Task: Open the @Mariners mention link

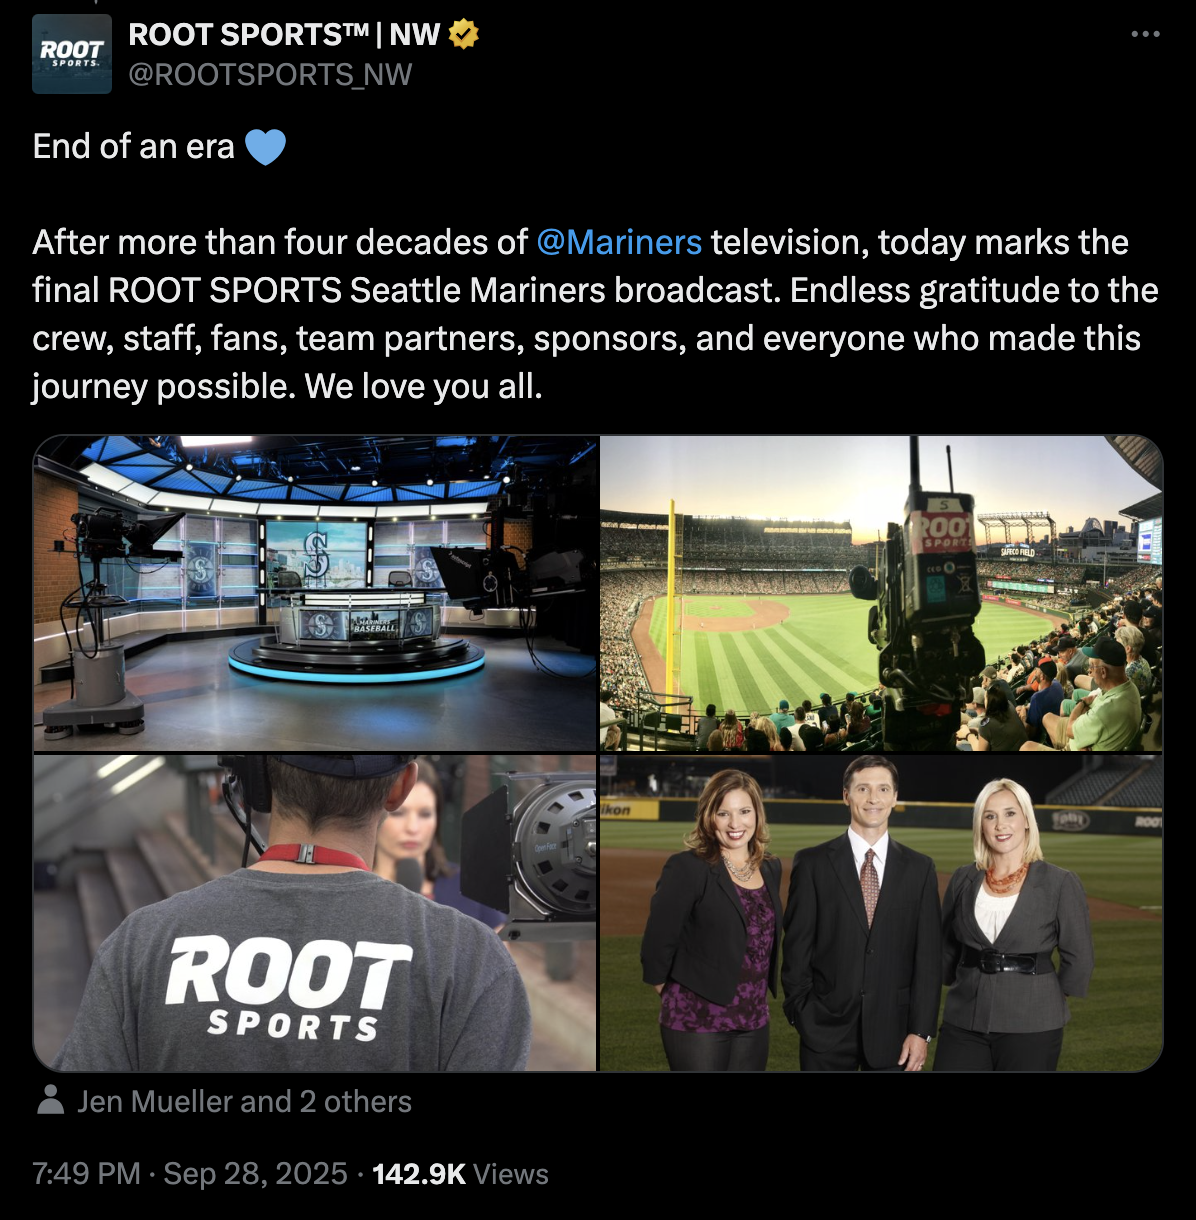Action: pyautogui.click(x=619, y=242)
